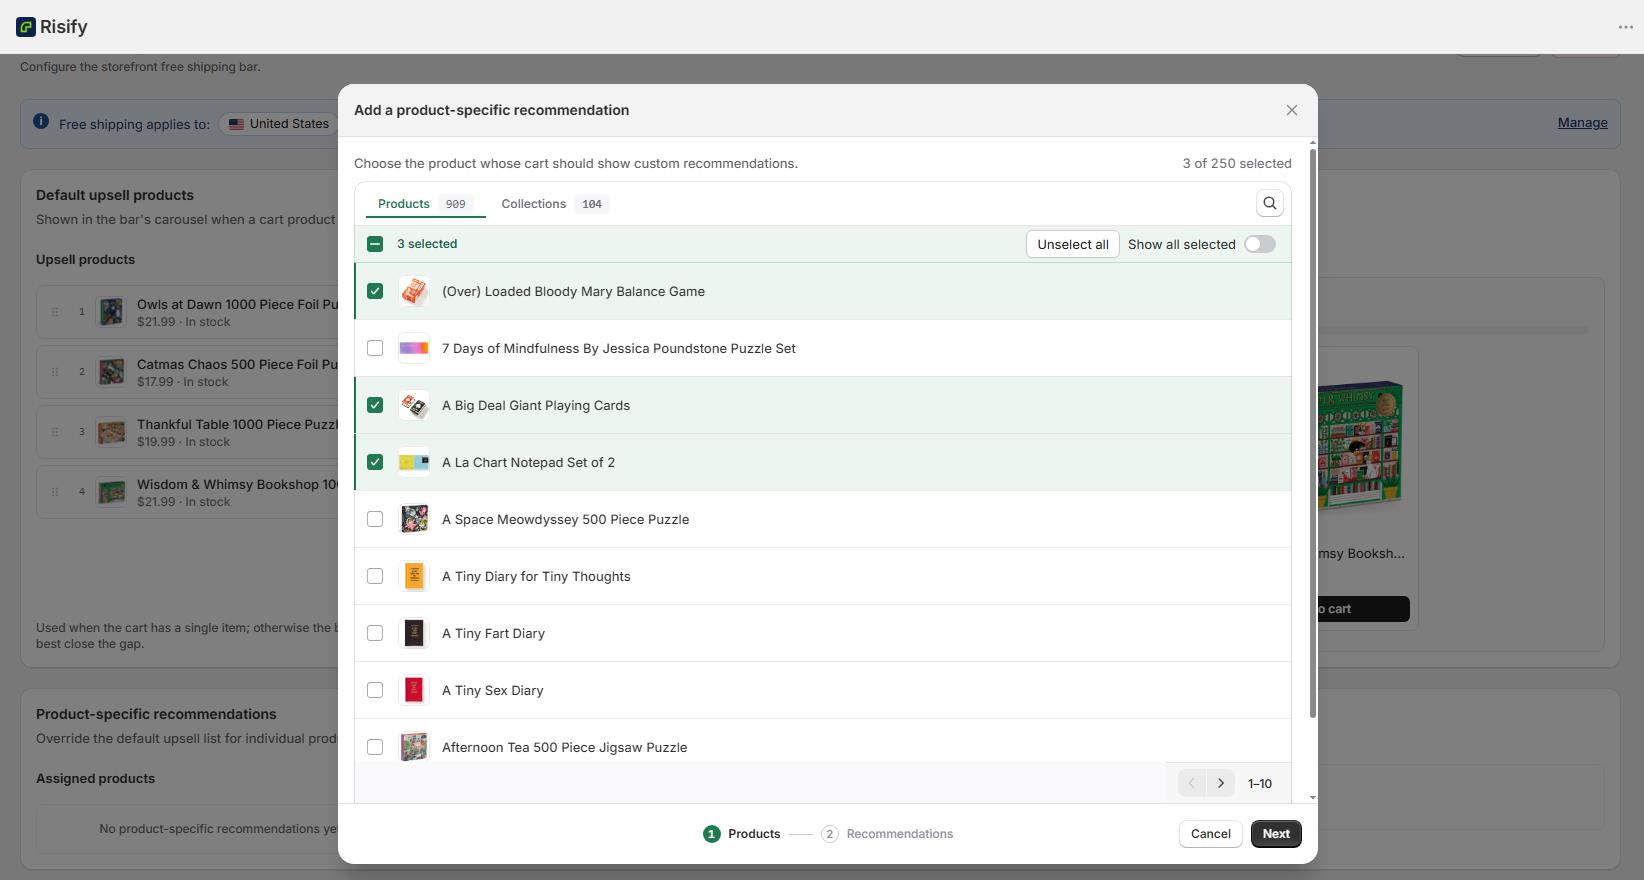Image resolution: width=1644 pixels, height=880 pixels.
Task: Check A Tiny Fart Diary checkbox
Action: point(375,633)
